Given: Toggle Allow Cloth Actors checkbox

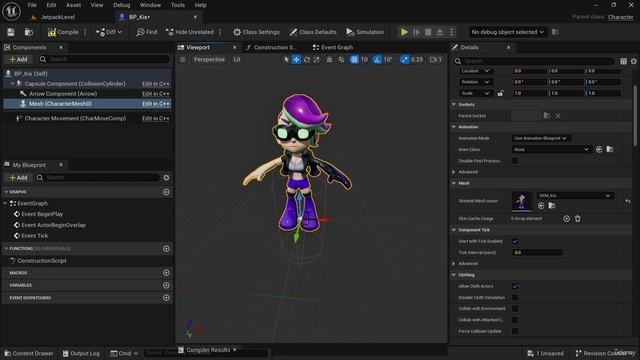Looking at the screenshot, I should 515,286.
